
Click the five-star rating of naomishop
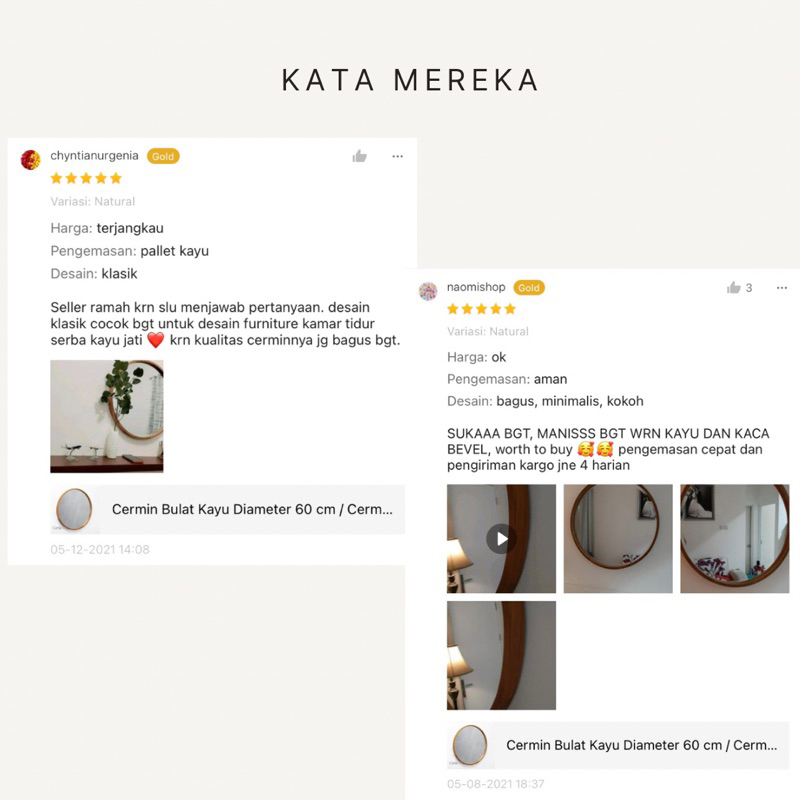coord(481,309)
